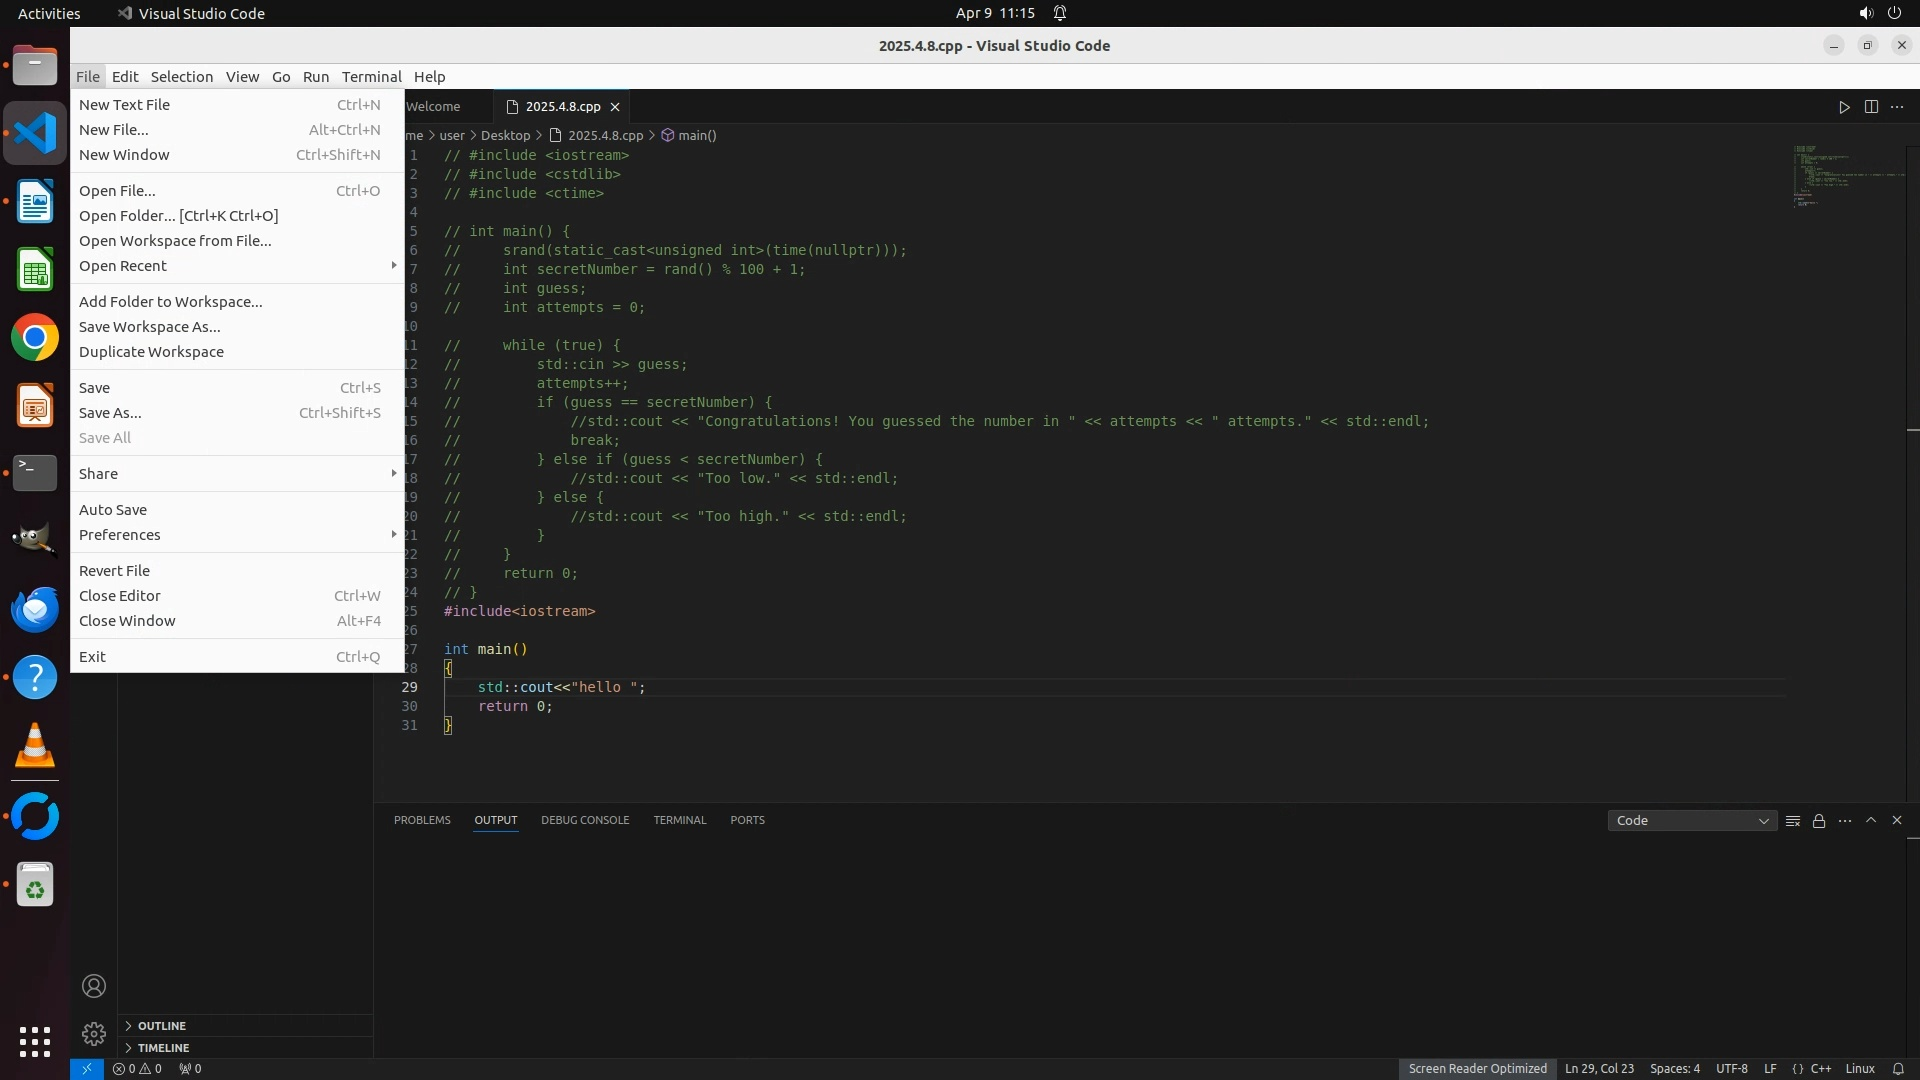Open the Accounts icon in the activity bar
The width and height of the screenshot is (1920, 1080).
coord(94,986)
